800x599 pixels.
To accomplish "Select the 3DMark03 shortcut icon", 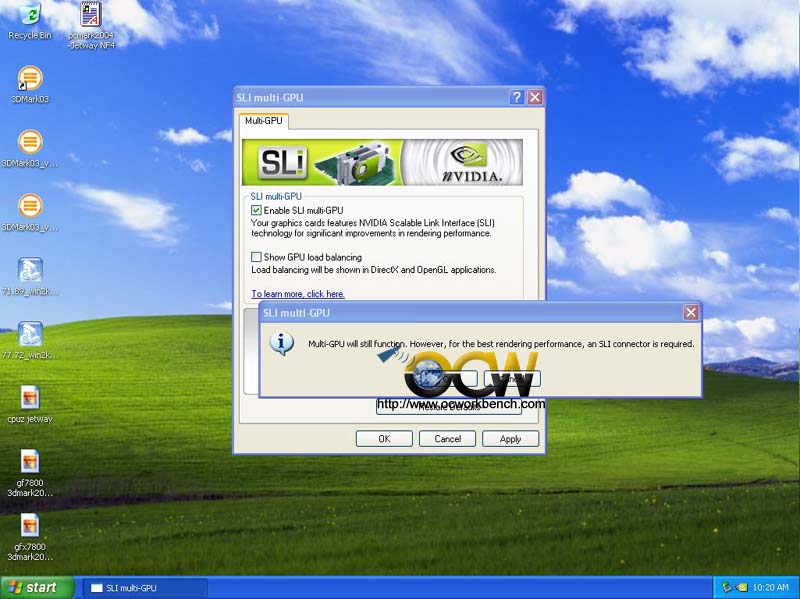I will tap(30, 85).
